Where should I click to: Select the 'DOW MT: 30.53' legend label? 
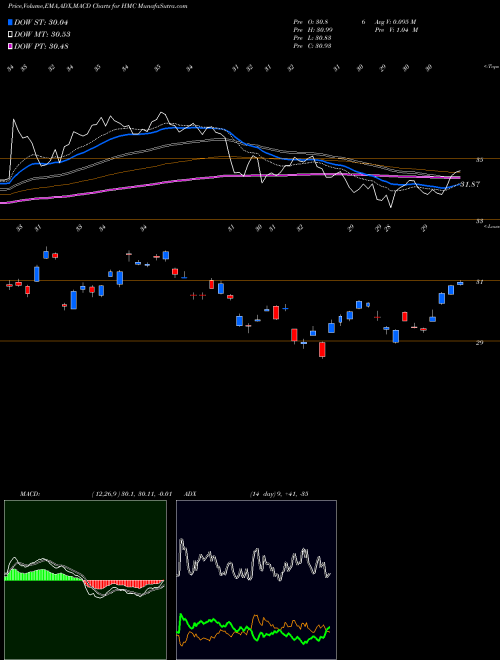tap(42, 35)
